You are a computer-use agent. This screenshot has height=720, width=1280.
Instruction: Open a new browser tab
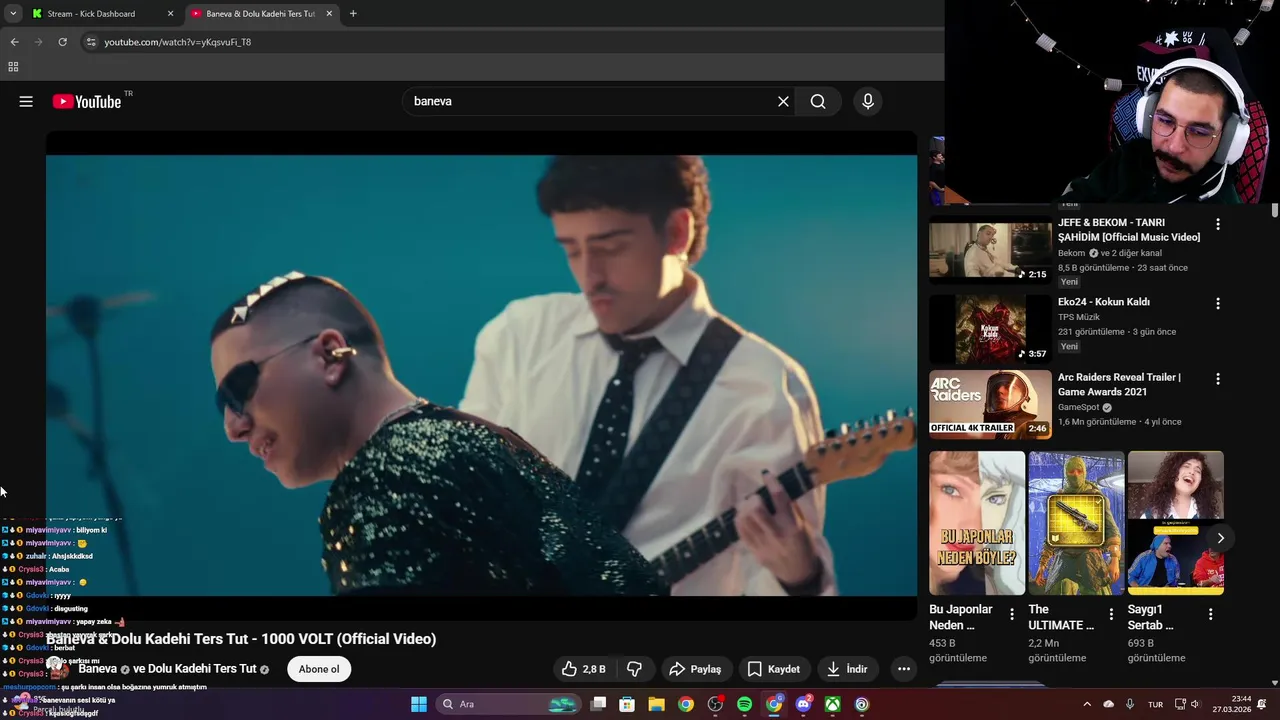point(353,14)
